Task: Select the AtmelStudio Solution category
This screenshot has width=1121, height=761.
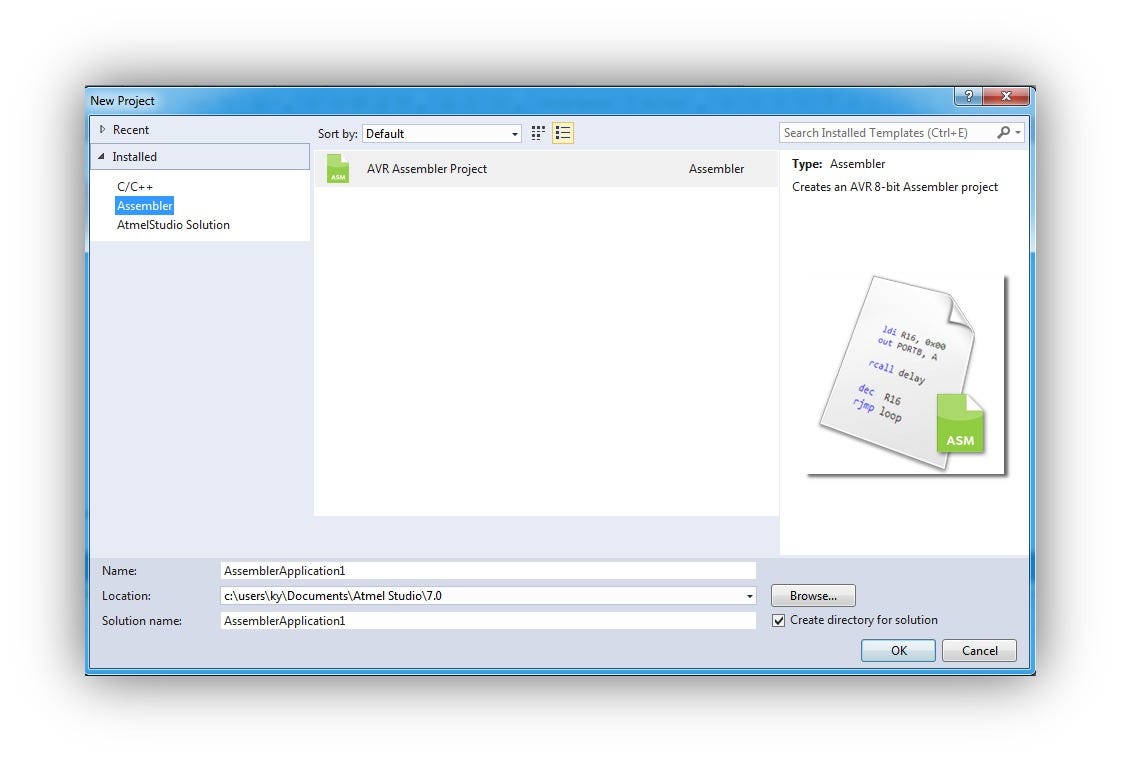Action: point(173,224)
